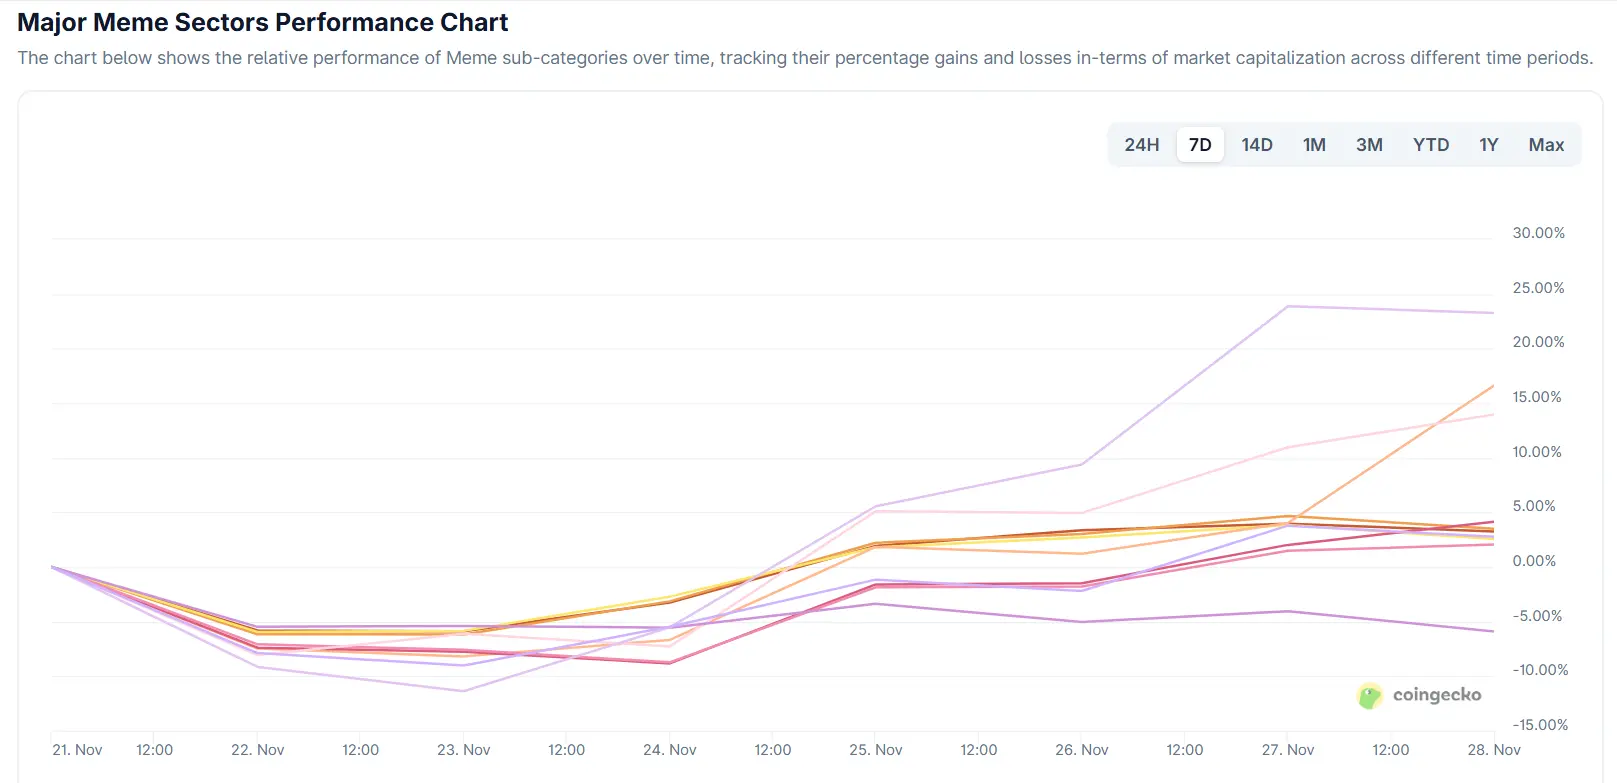Choose the 14D time range
This screenshot has height=783, width=1617.
[x=1257, y=145]
